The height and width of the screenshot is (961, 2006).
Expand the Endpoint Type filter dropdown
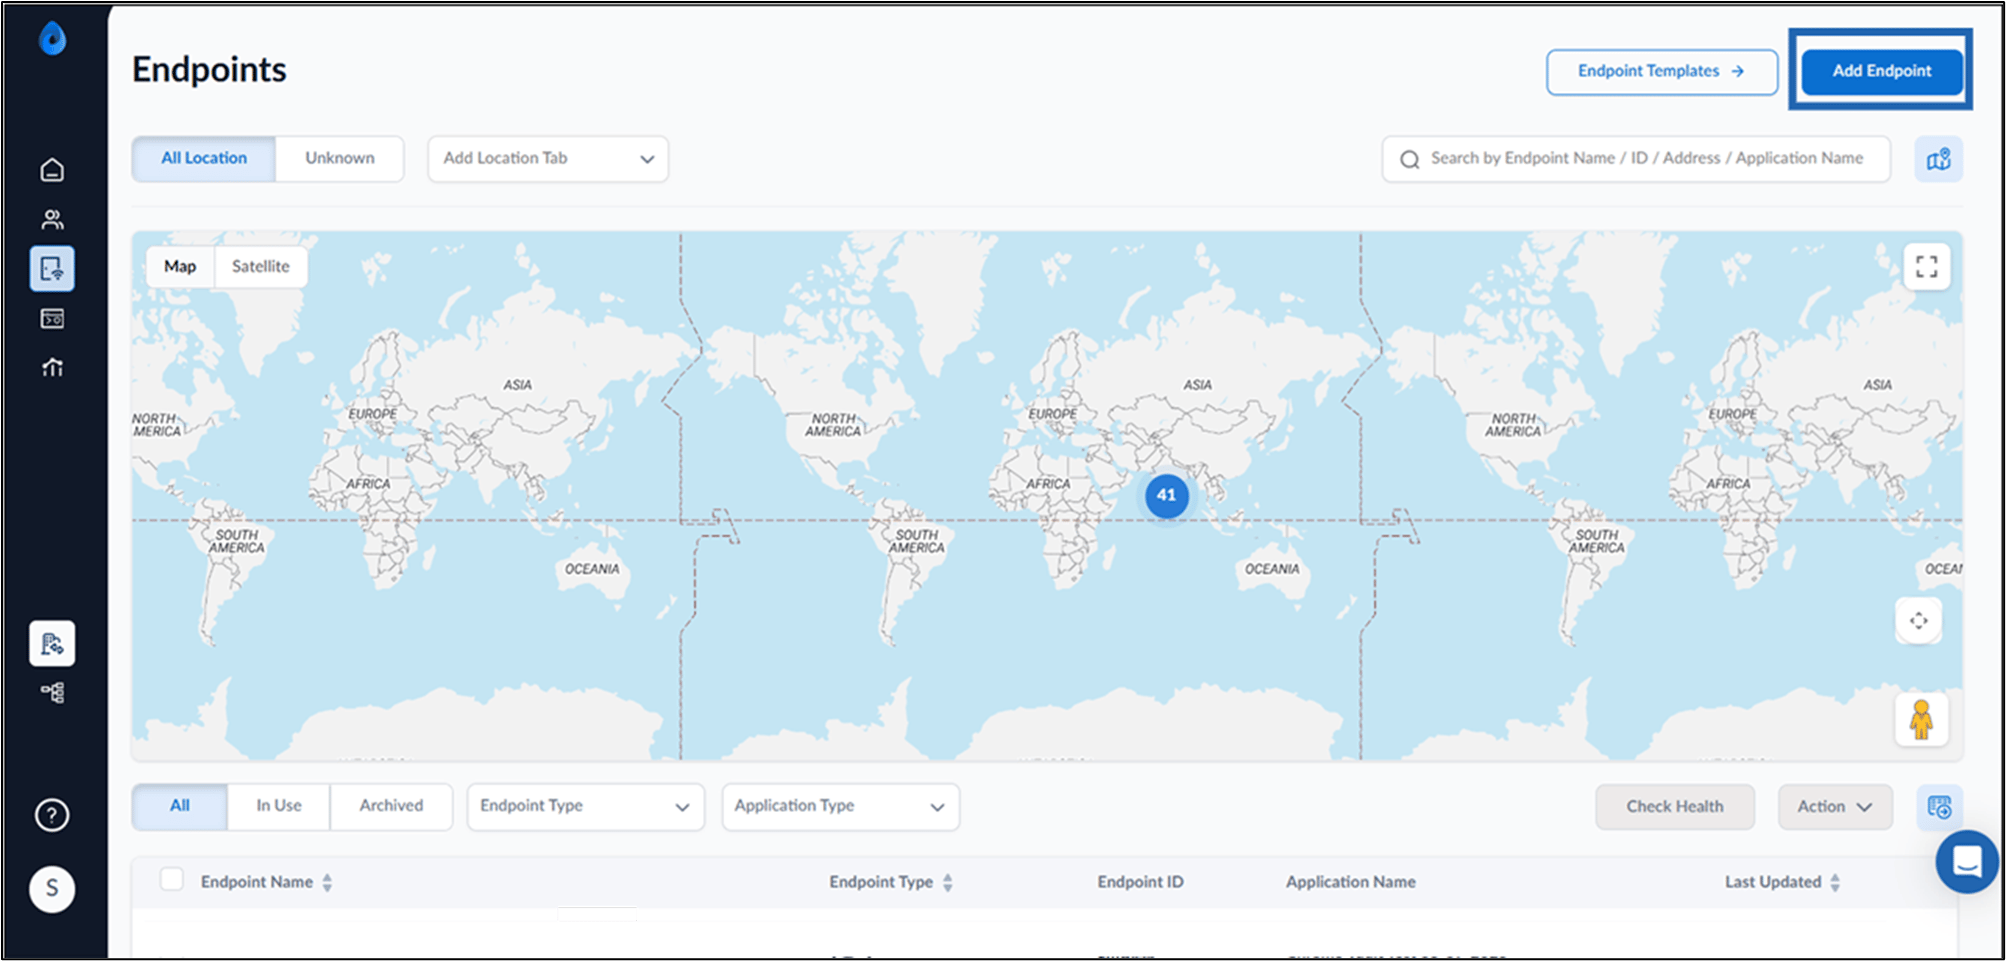(x=586, y=806)
